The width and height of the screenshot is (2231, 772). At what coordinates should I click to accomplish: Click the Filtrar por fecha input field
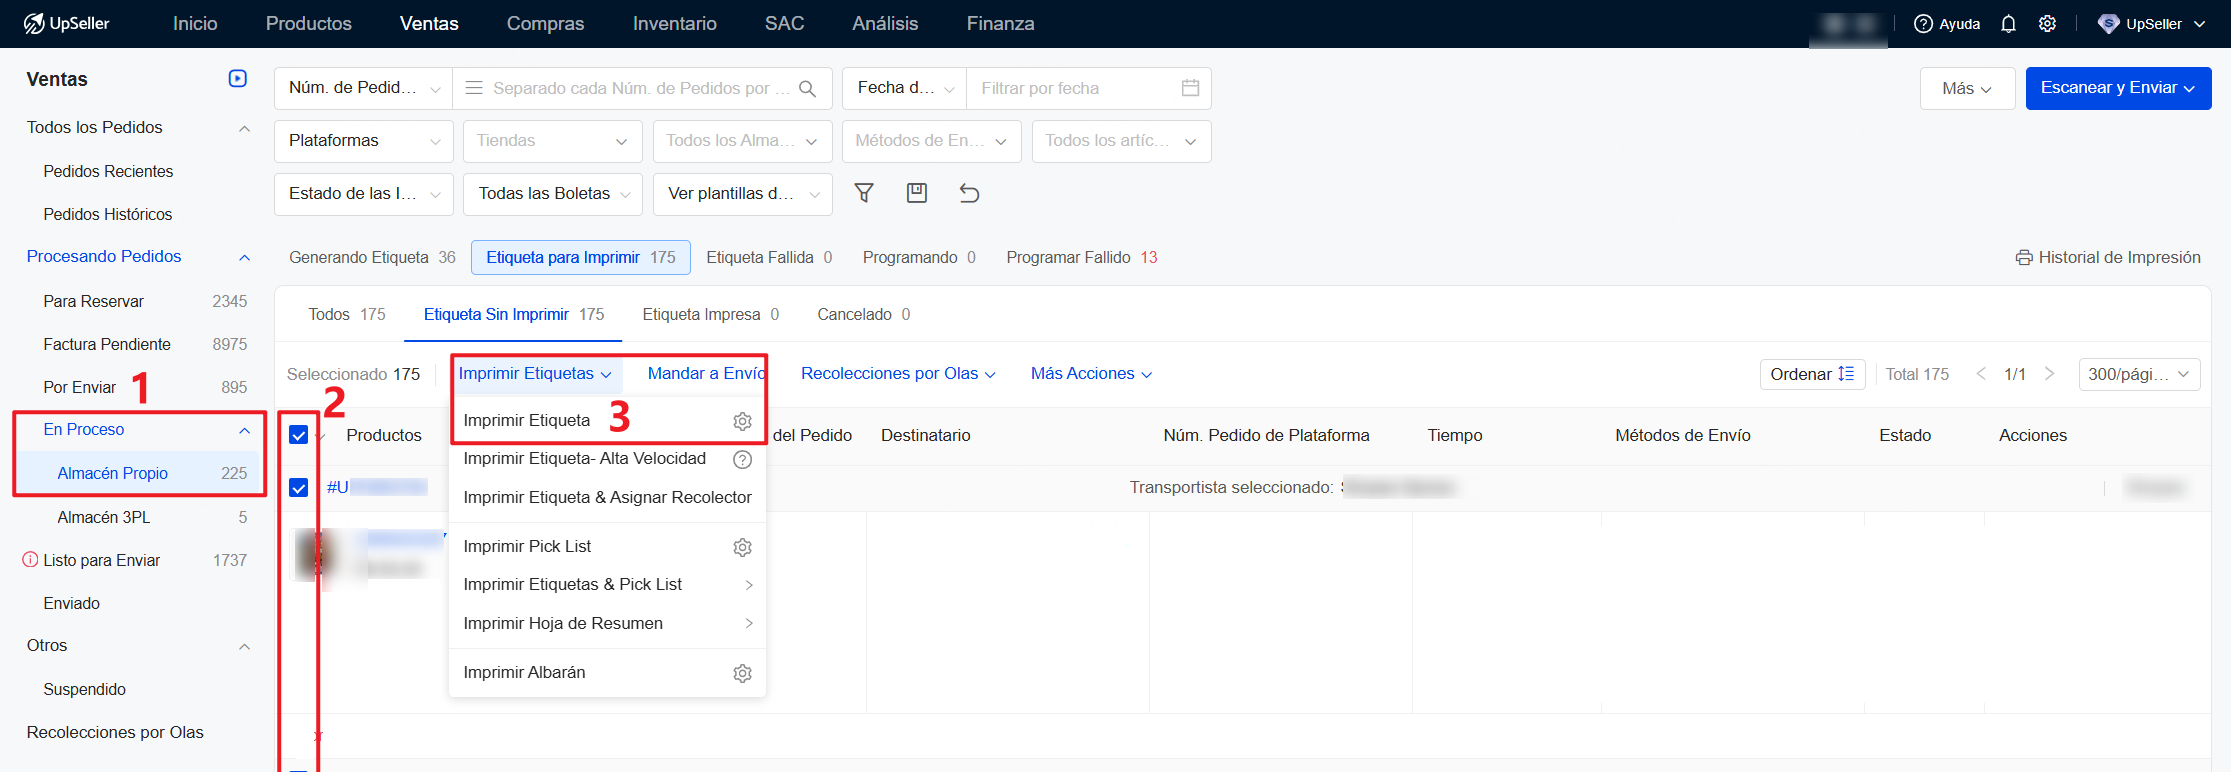[x=1075, y=89]
